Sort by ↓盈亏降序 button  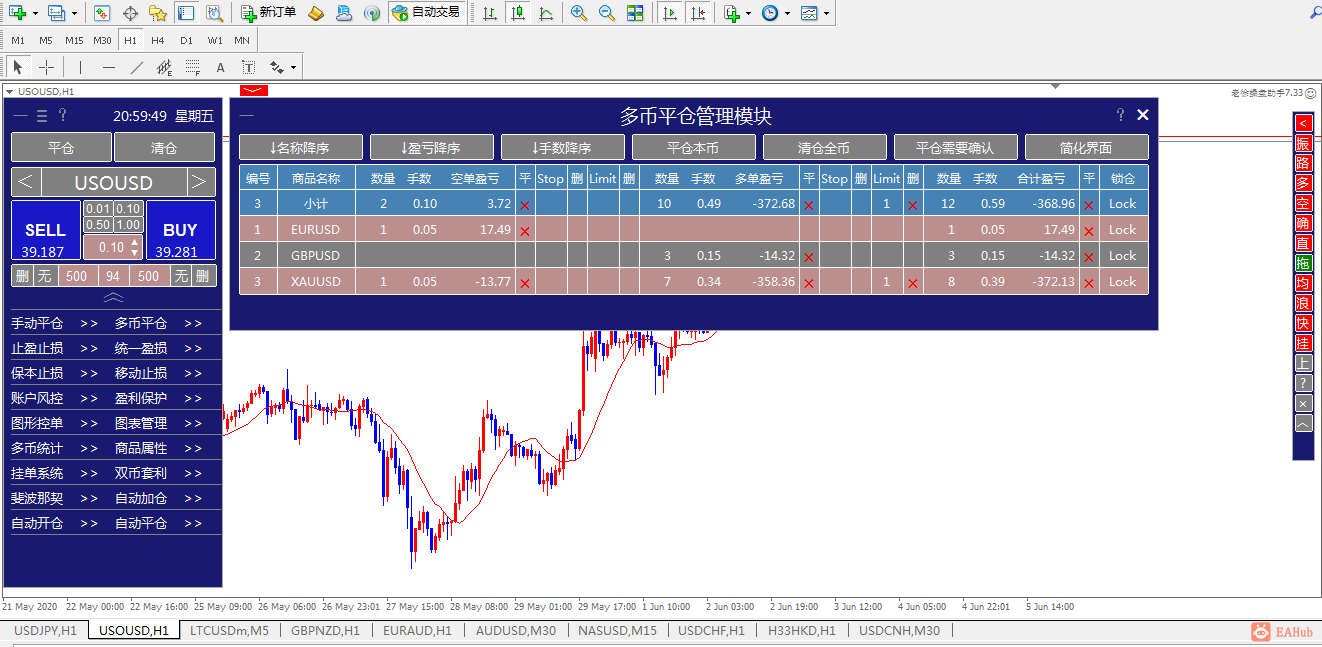pyautogui.click(x=432, y=148)
